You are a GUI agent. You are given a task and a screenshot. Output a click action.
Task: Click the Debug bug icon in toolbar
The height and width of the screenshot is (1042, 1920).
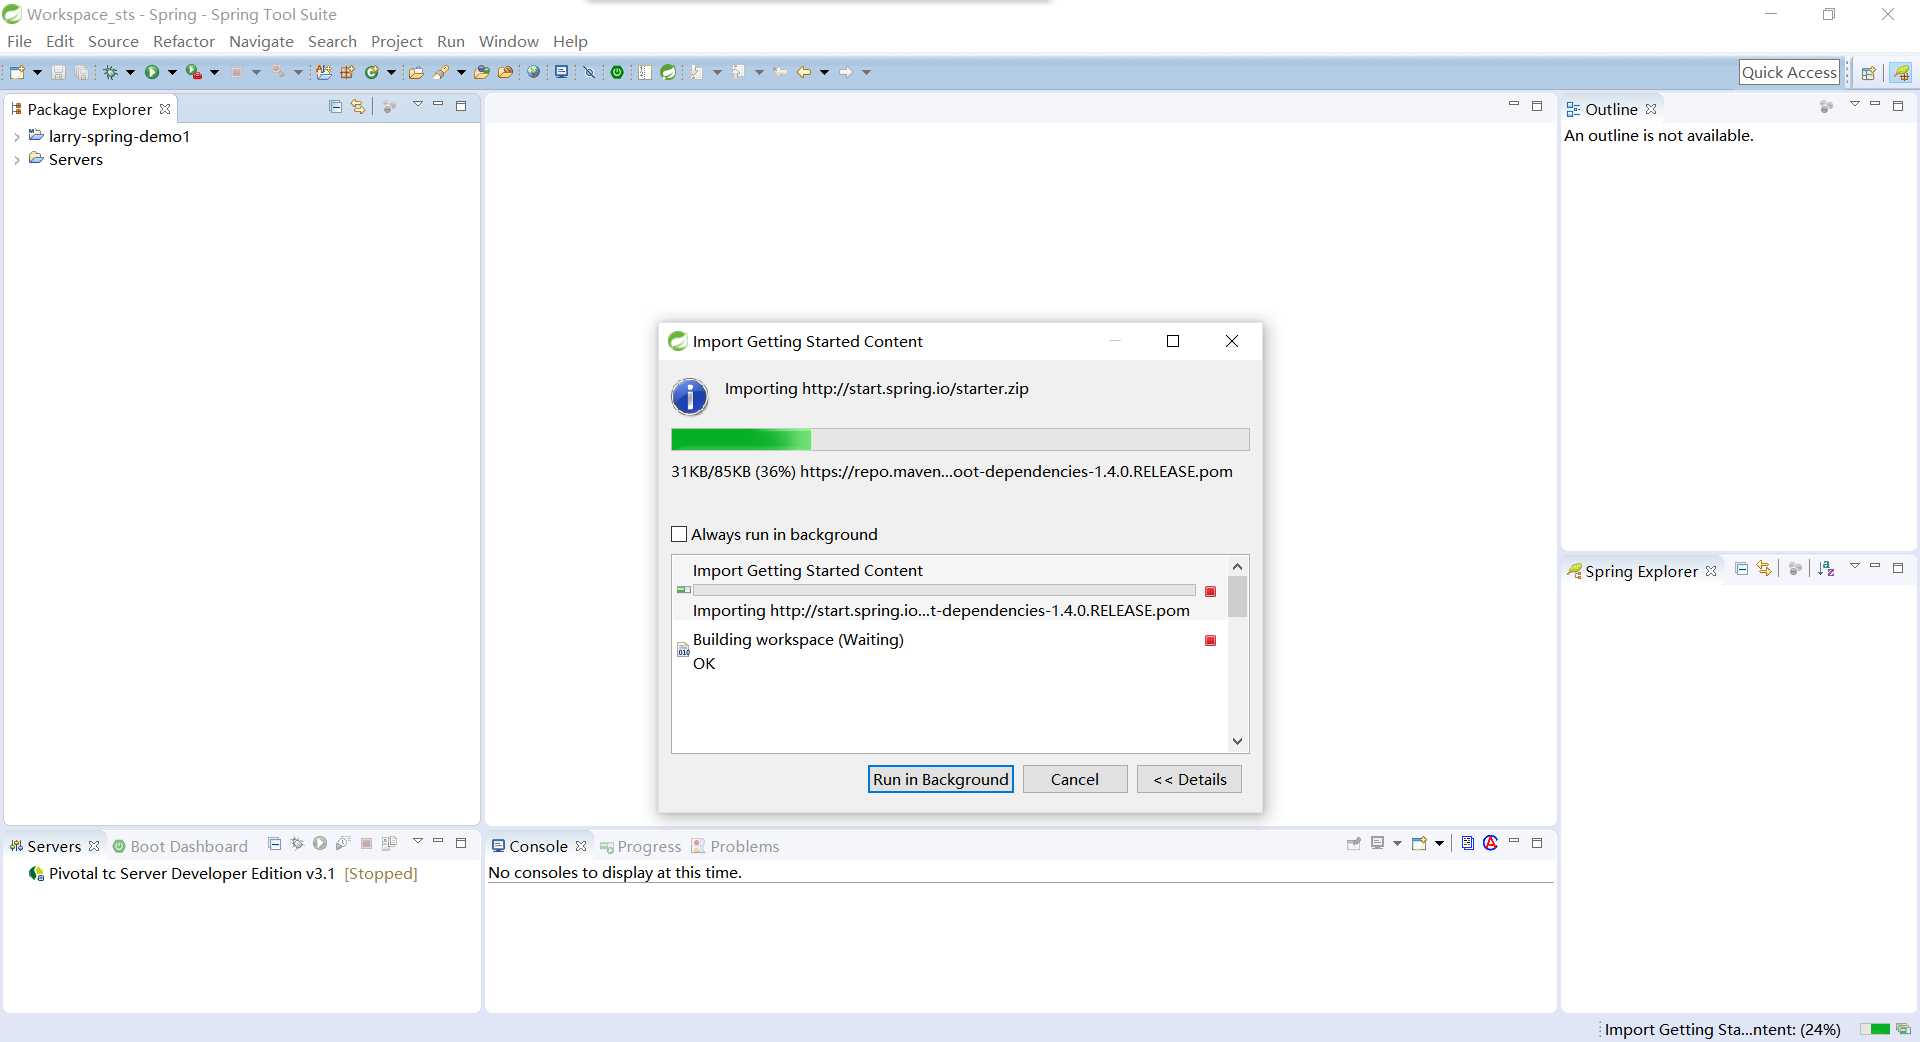(110, 72)
